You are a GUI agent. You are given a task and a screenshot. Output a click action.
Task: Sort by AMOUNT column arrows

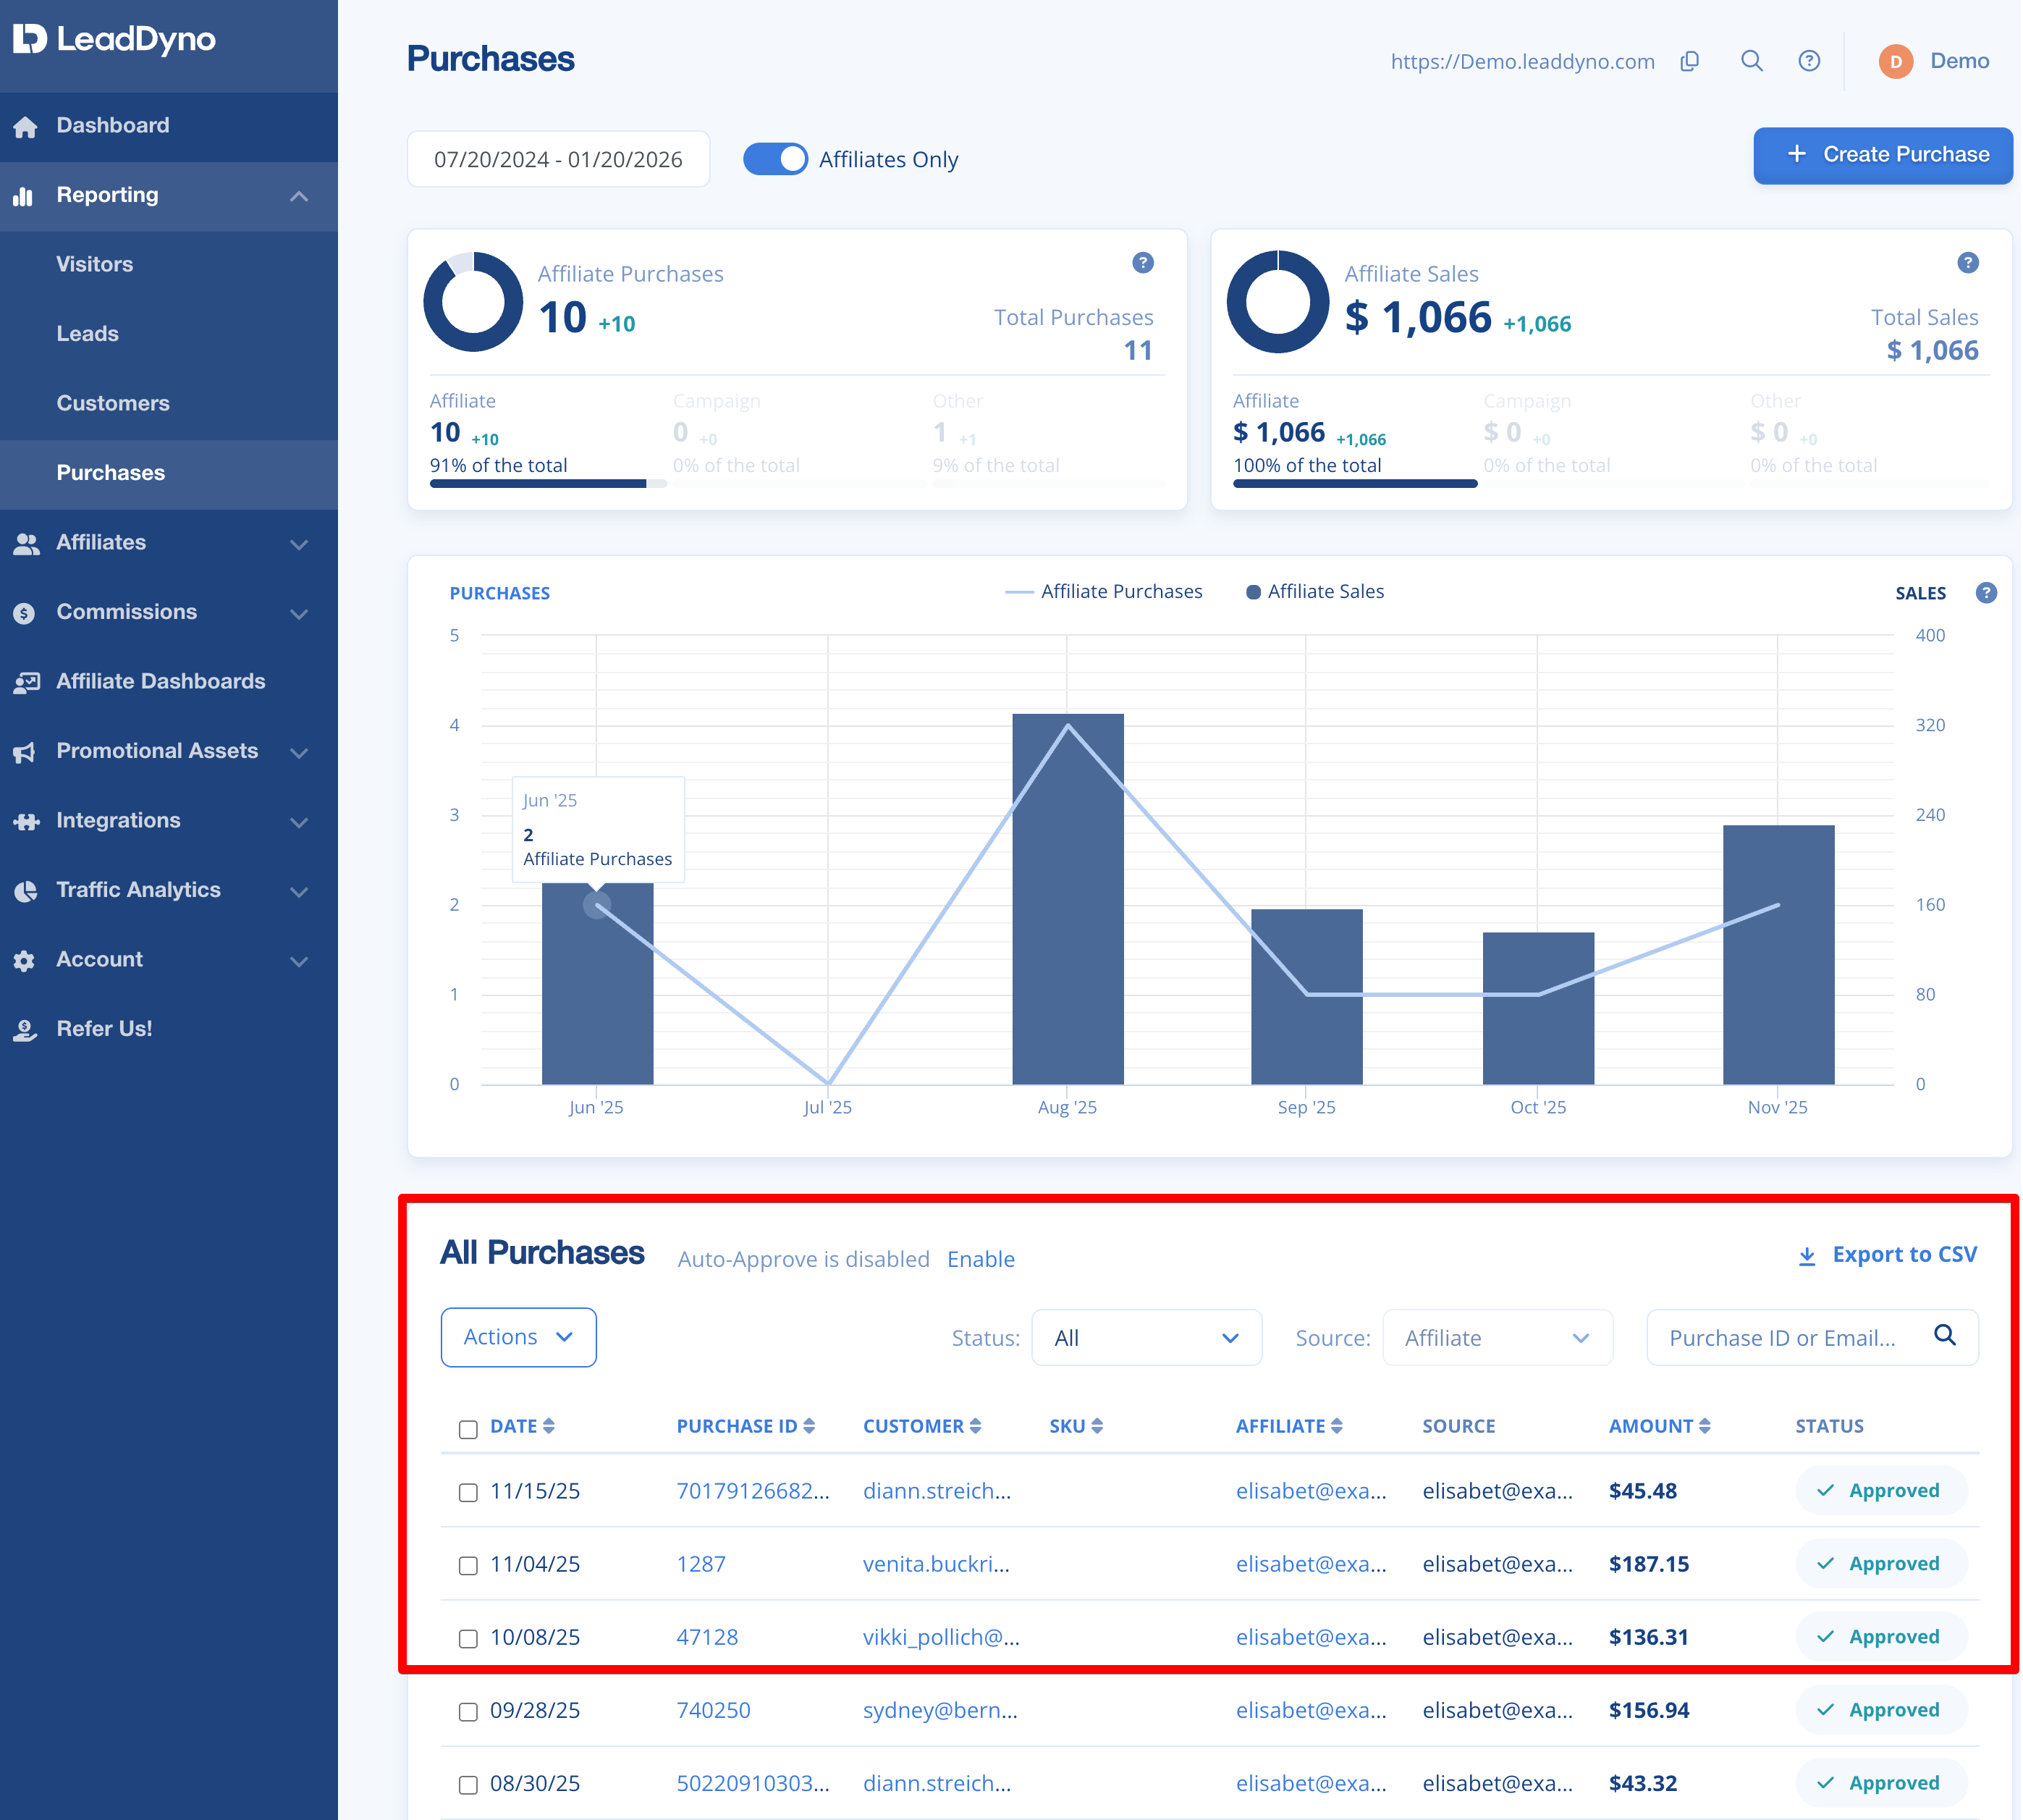(x=1705, y=1426)
